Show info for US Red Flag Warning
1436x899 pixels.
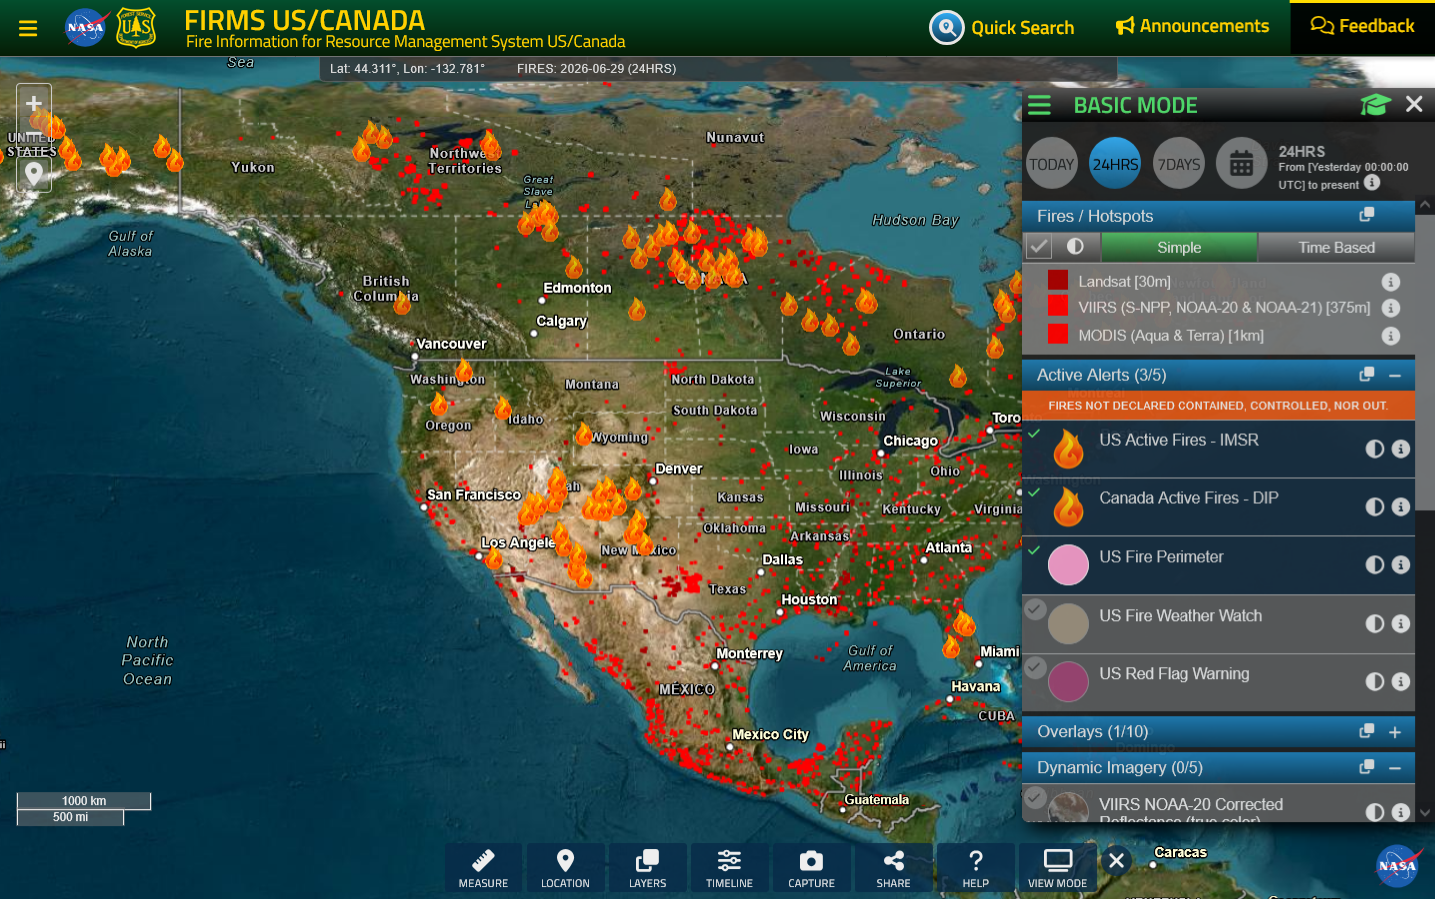1401,682
